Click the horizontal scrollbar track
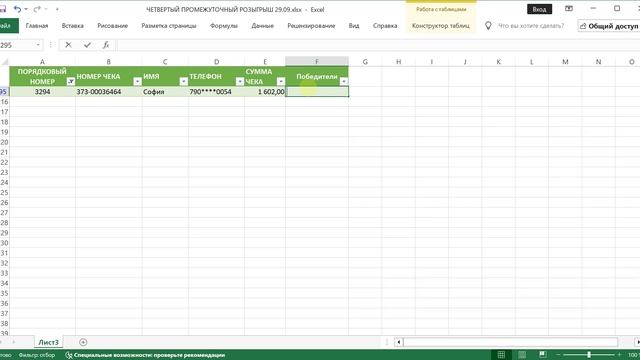Viewport: 640px width, 360px height. (x=511, y=342)
